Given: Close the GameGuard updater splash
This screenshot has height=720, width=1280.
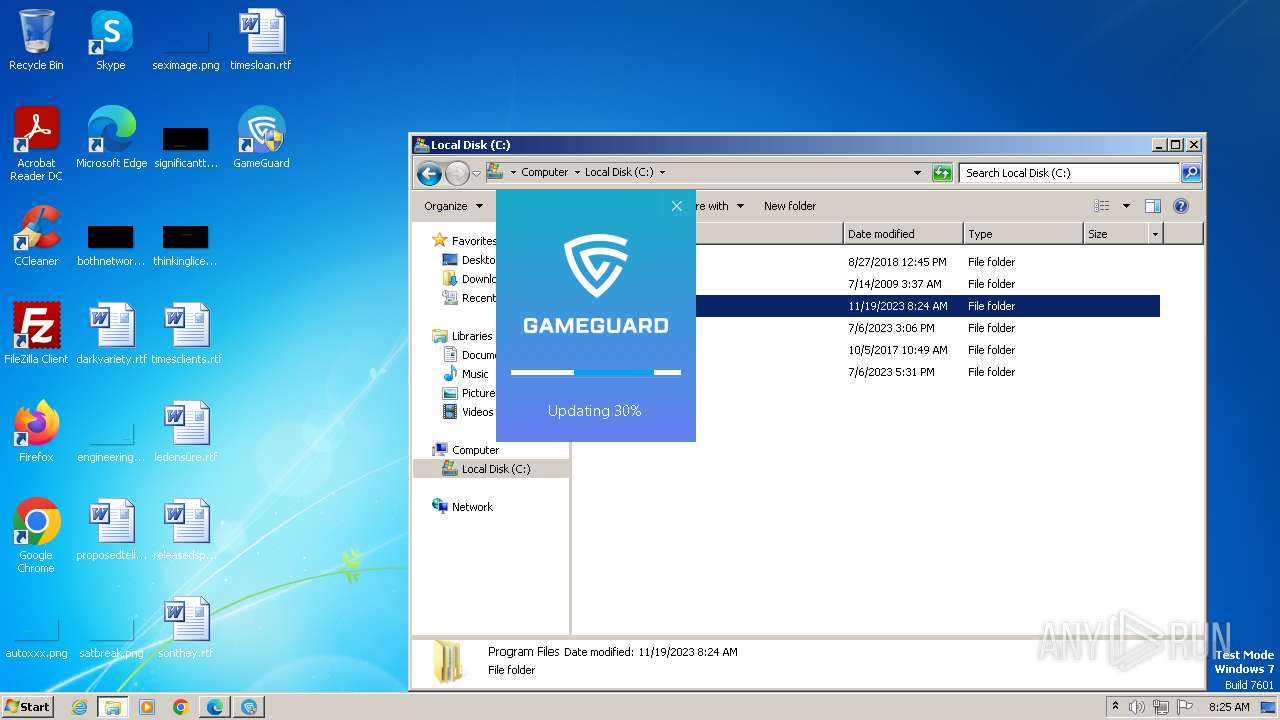Looking at the screenshot, I should click(677, 206).
